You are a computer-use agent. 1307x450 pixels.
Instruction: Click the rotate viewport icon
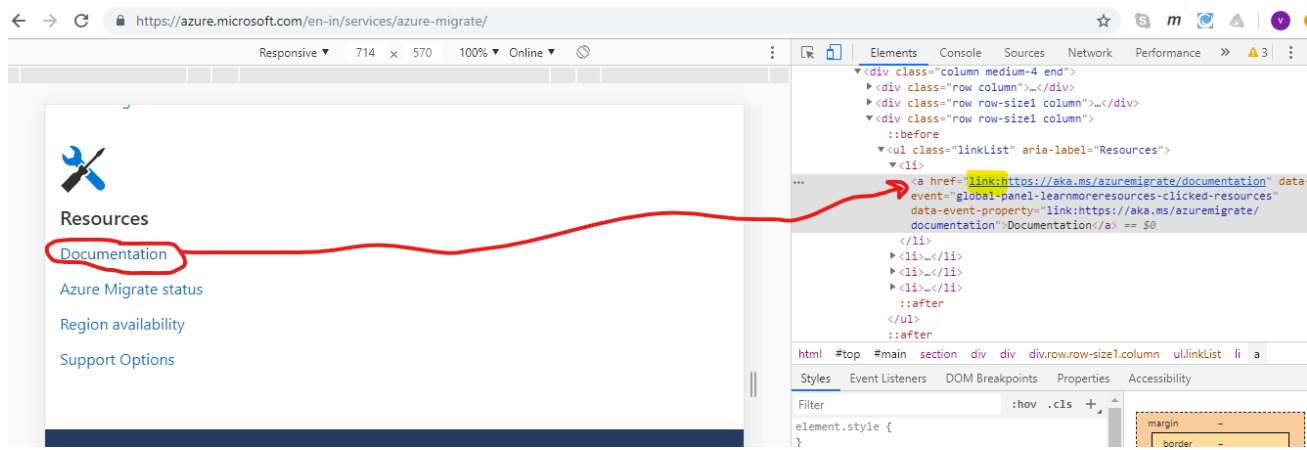[x=585, y=52]
